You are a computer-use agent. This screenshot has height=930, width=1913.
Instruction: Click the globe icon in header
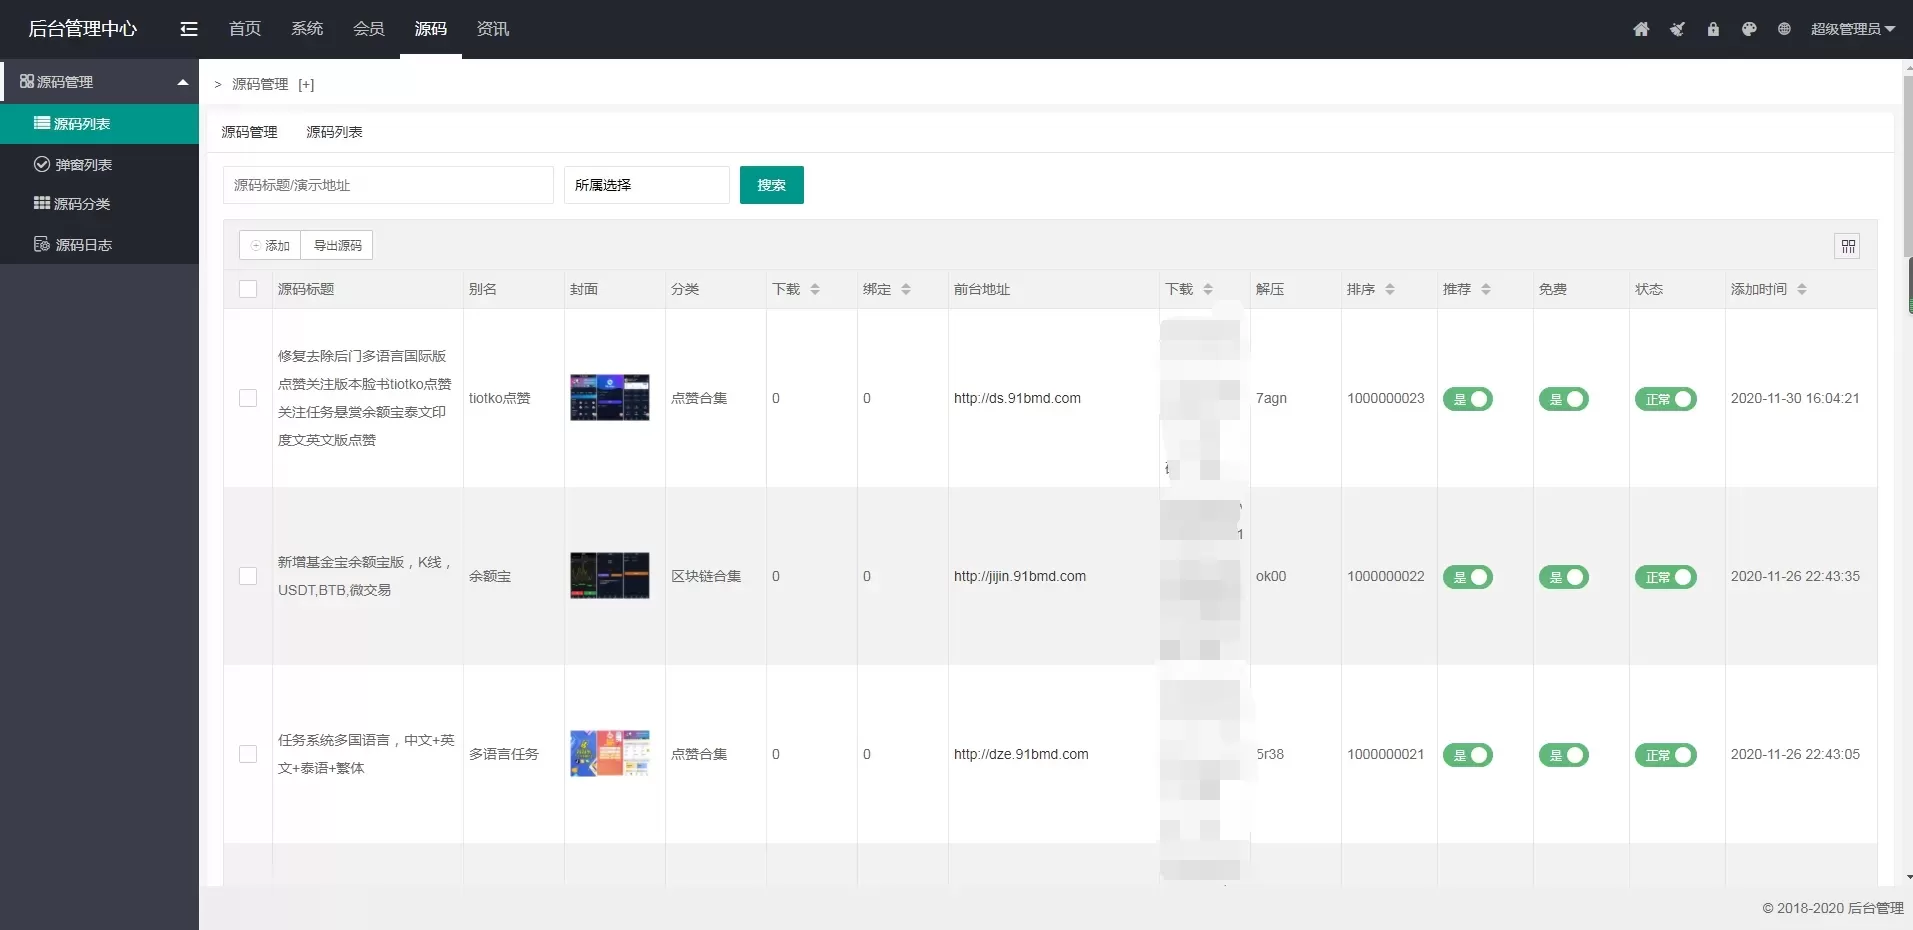coord(1784,29)
